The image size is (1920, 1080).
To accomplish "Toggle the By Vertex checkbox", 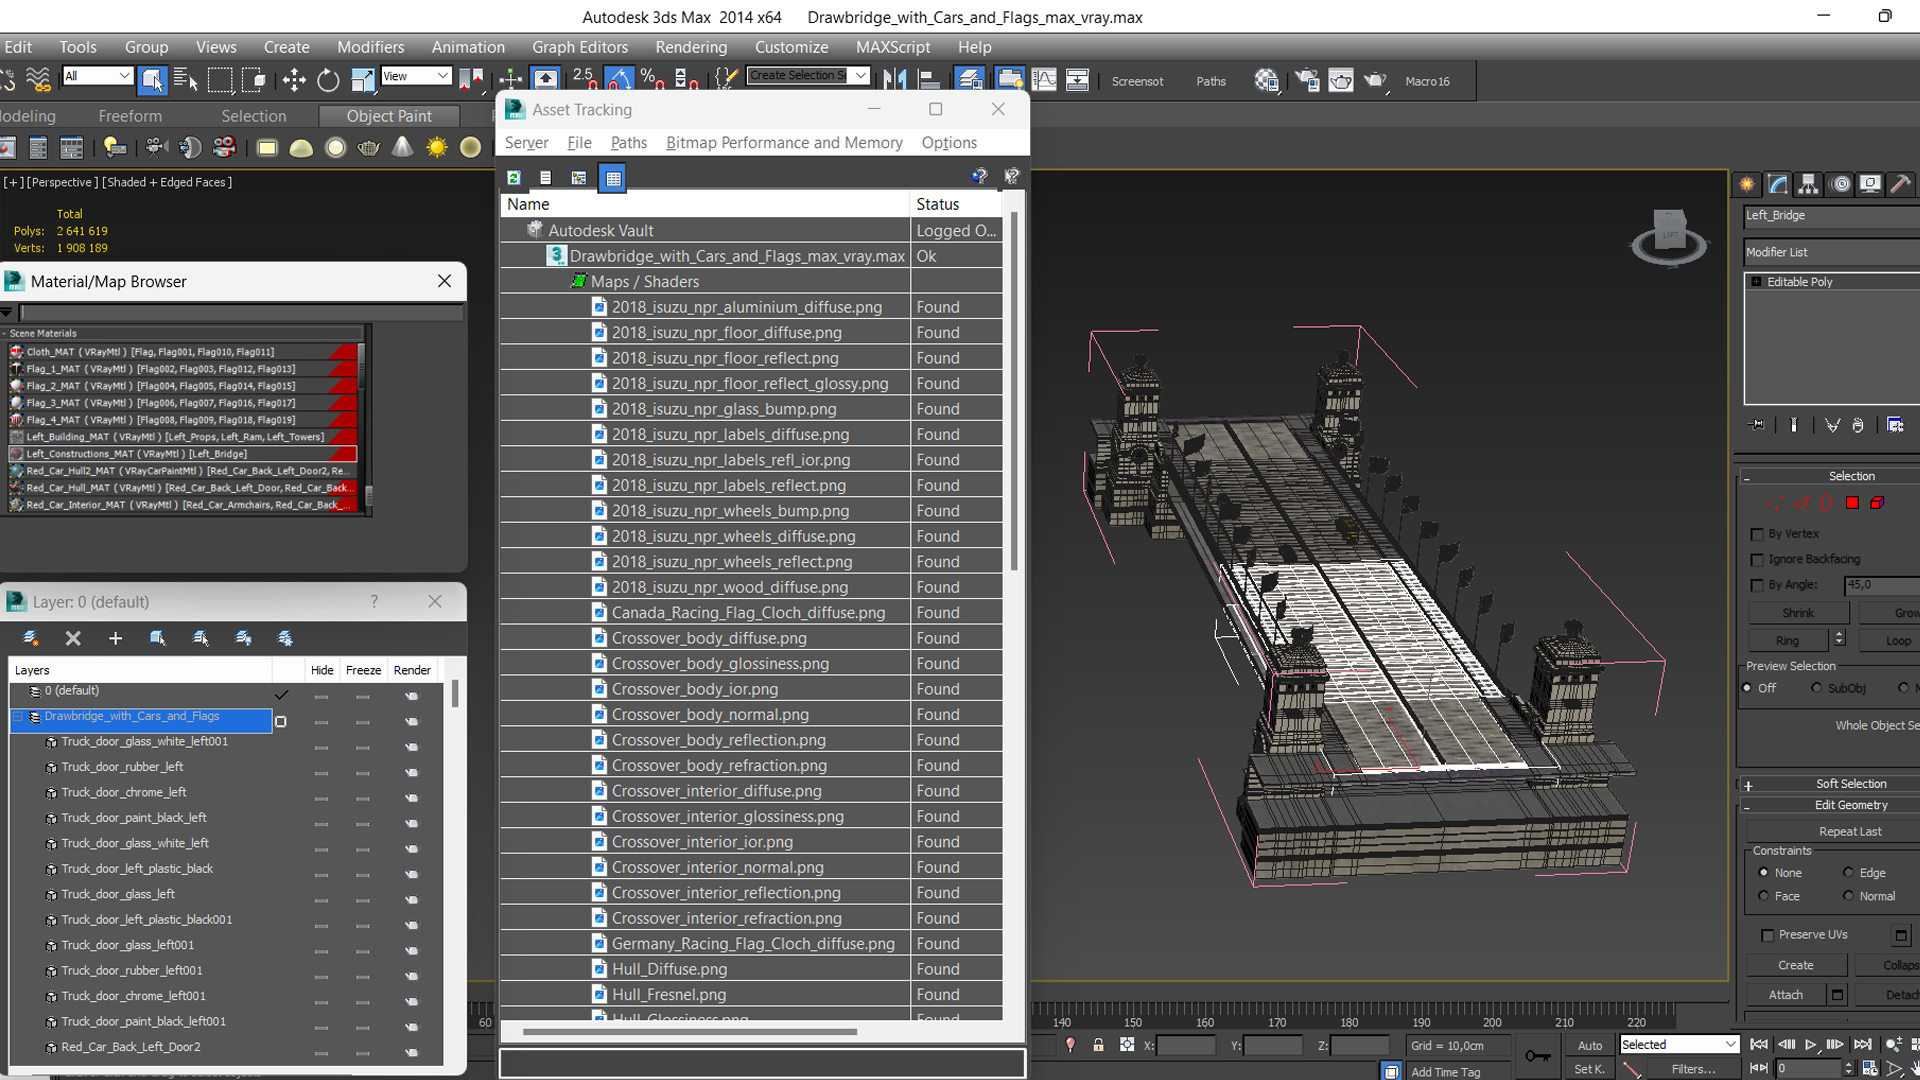I will (x=1757, y=534).
